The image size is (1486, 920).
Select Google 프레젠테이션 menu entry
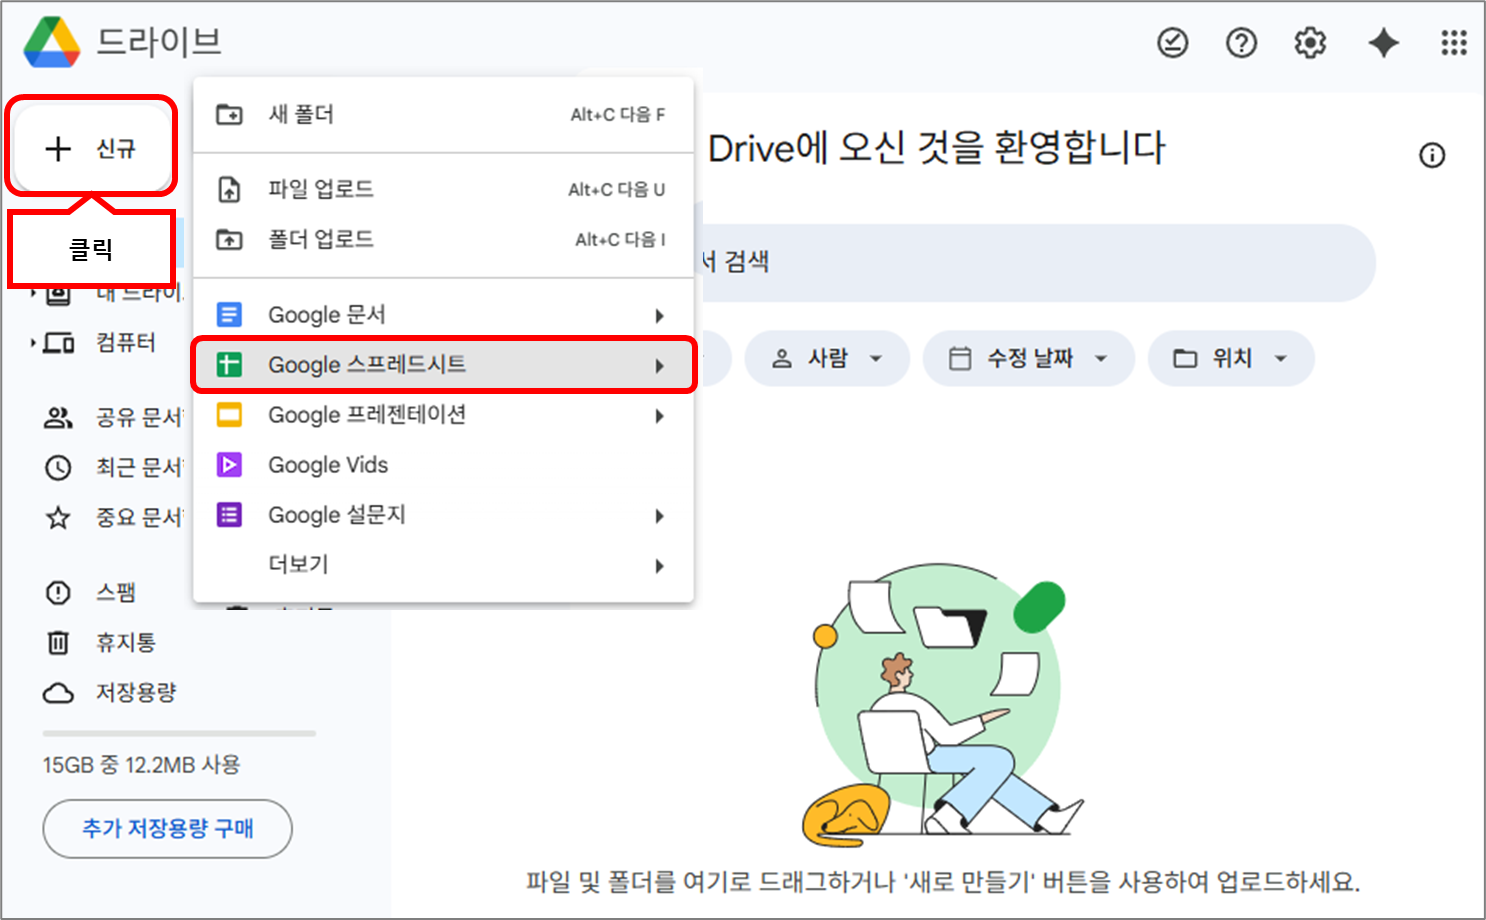pos(443,415)
